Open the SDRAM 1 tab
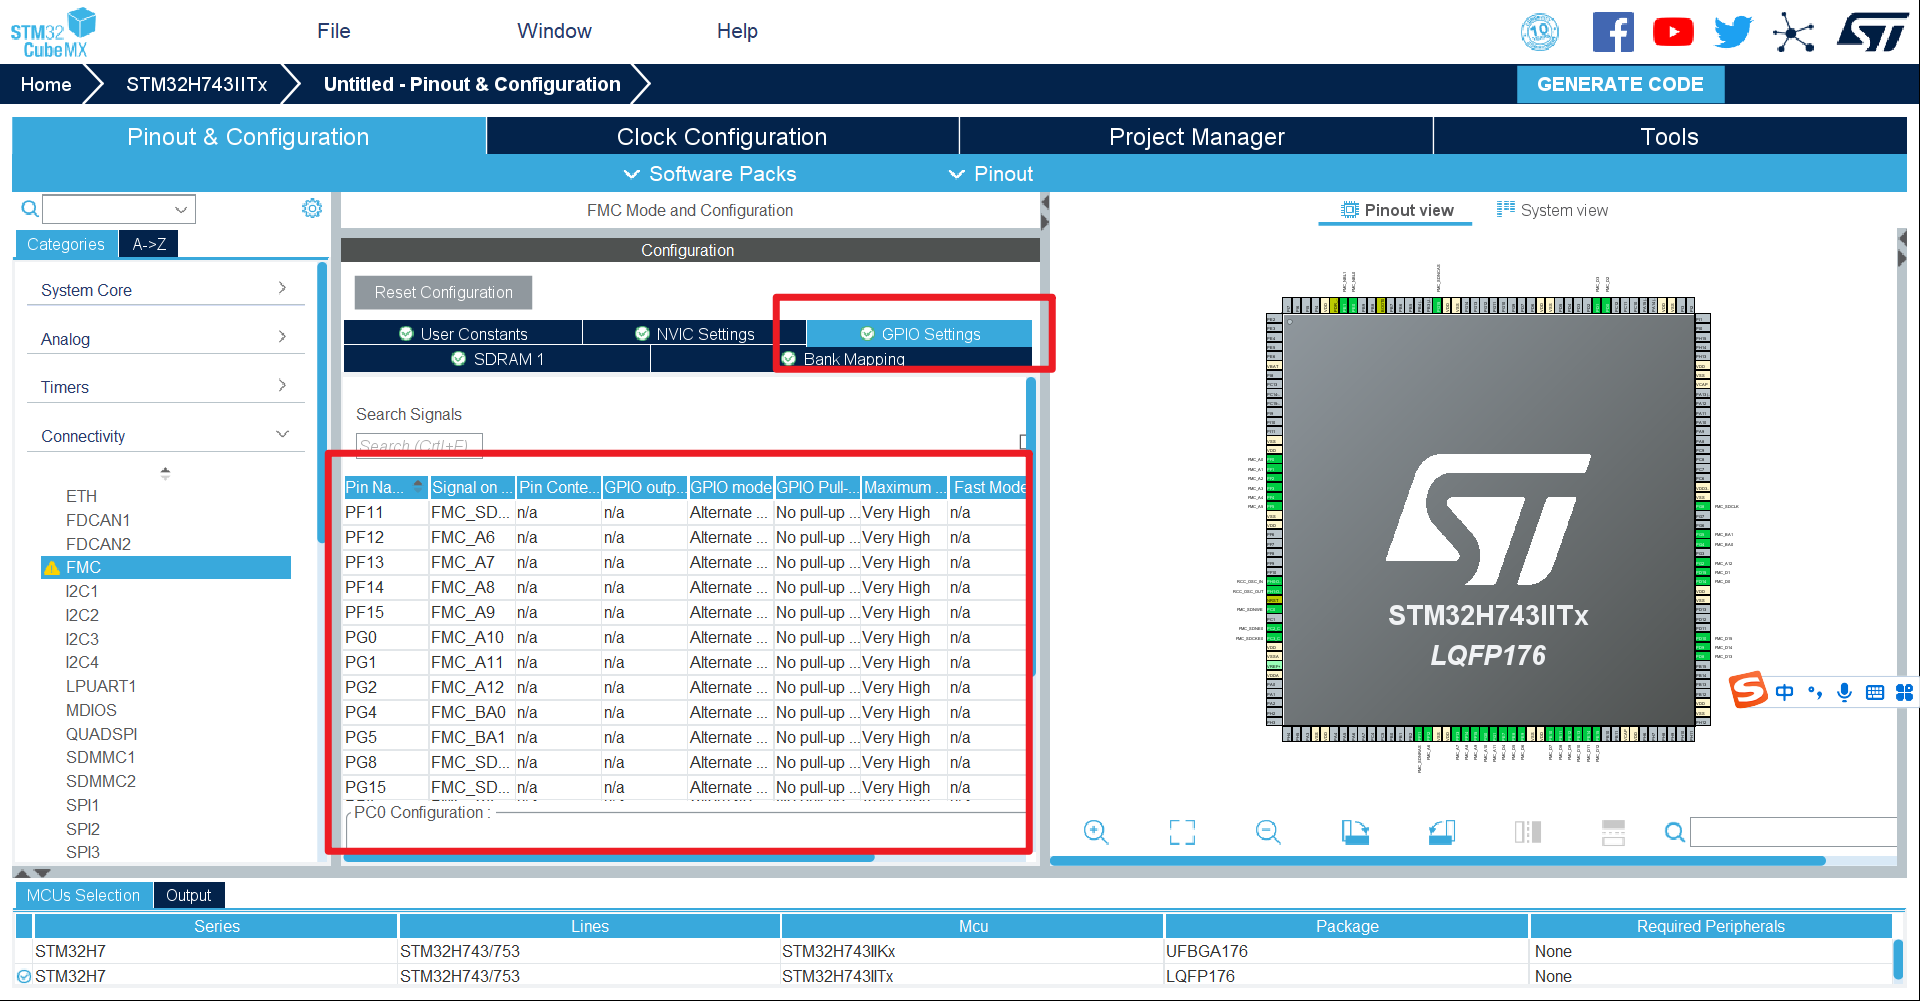Viewport: 1920px width, 1001px height. pos(497,359)
